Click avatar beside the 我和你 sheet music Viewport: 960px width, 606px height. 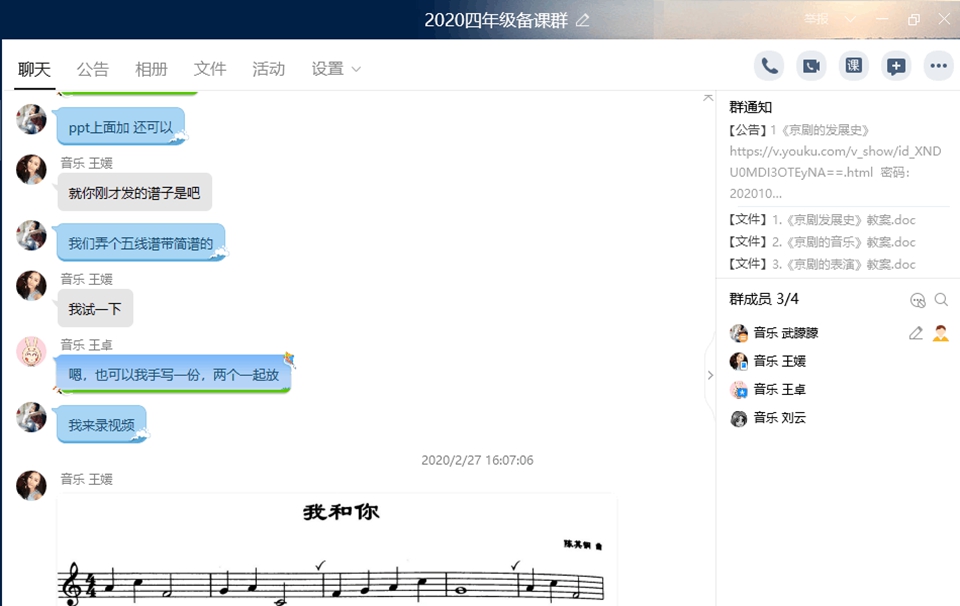click(x=31, y=485)
